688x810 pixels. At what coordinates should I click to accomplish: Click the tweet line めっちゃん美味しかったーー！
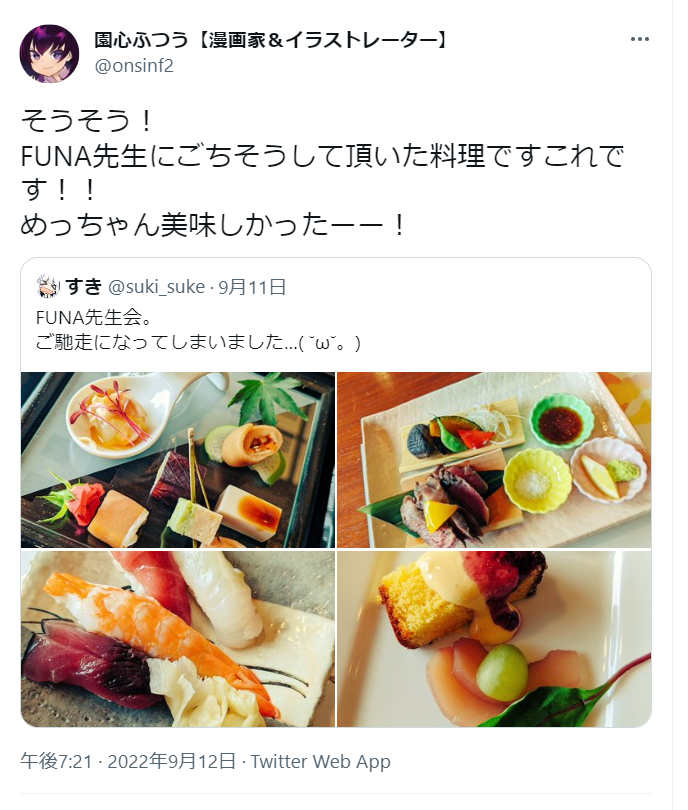(213, 225)
